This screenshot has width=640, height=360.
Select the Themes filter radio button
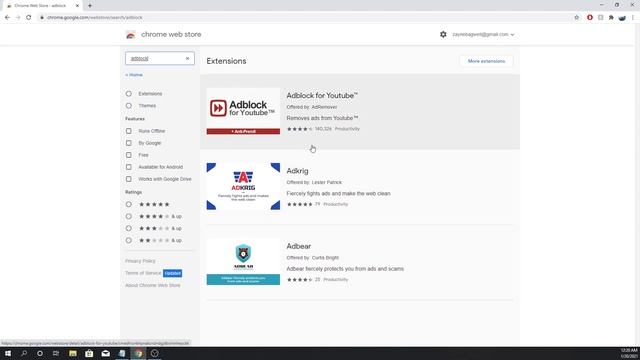[129, 106]
